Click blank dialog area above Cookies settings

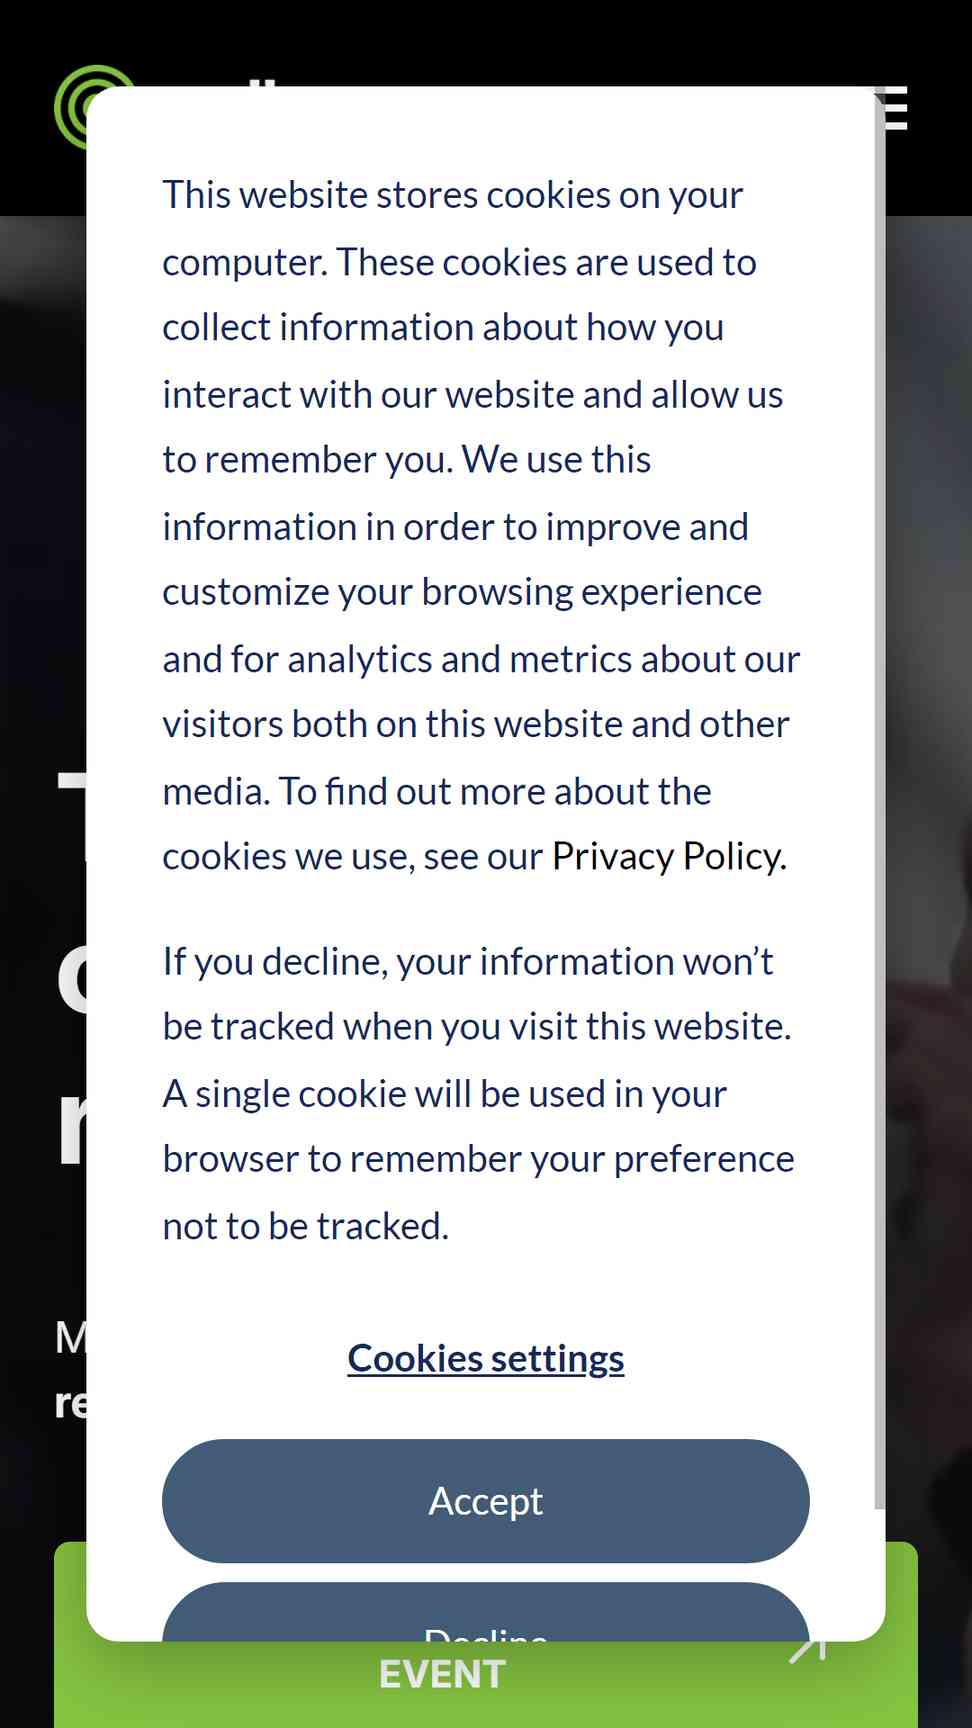click(486, 1290)
